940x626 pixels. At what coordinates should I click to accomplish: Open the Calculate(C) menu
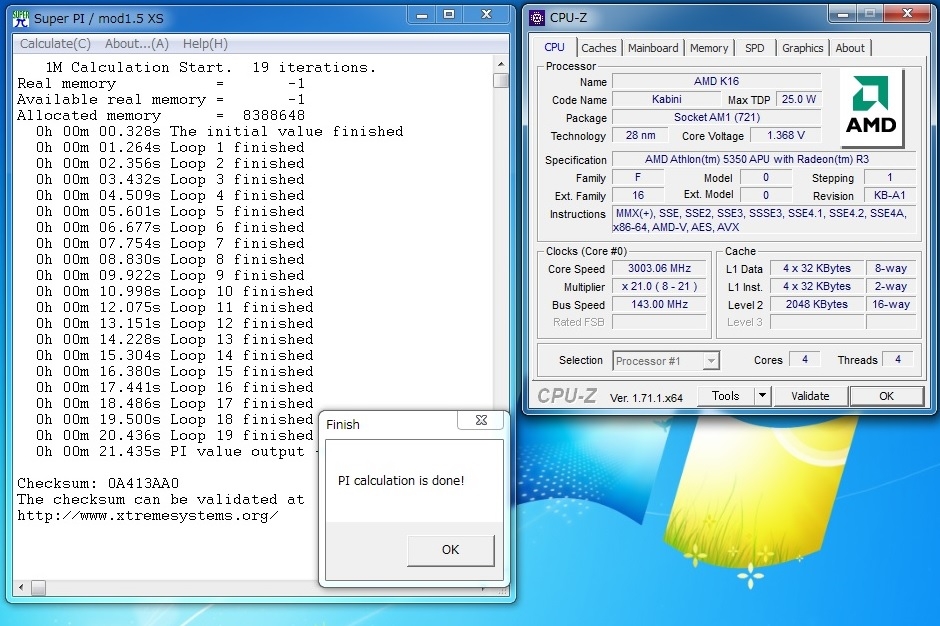55,44
